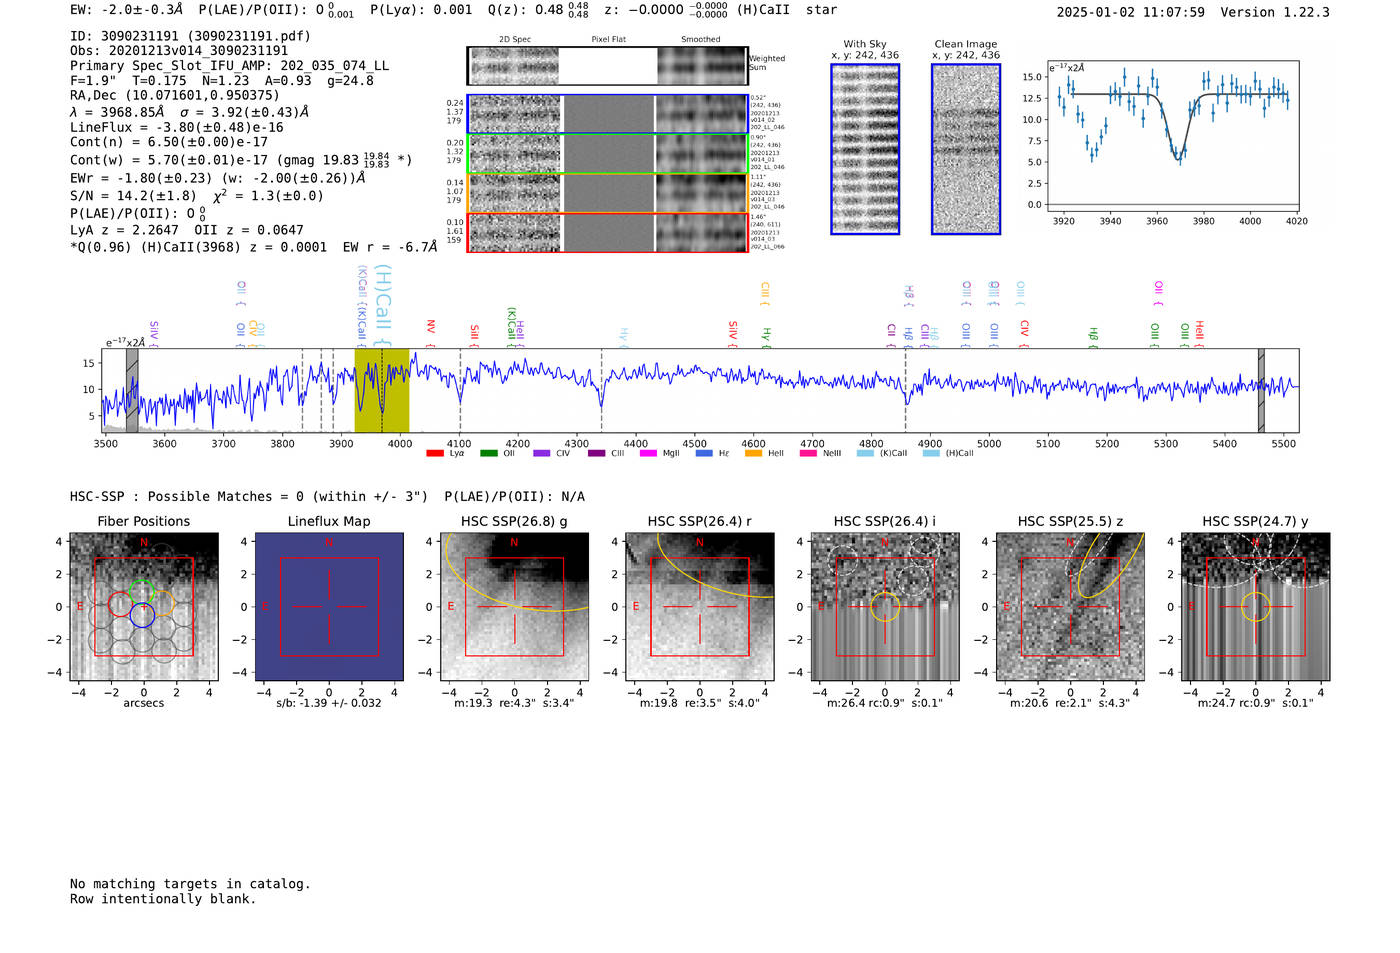Open the HSC SSP(26.4) r image
Viewport: 1400px width, 953px height.
[x=700, y=607]
